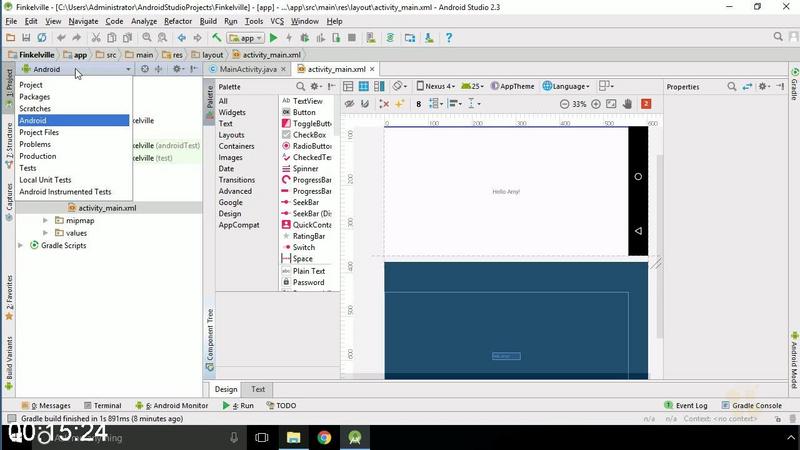Open File Explorer from taskbar
800x450 pixels.
click(x=293, y=437)
